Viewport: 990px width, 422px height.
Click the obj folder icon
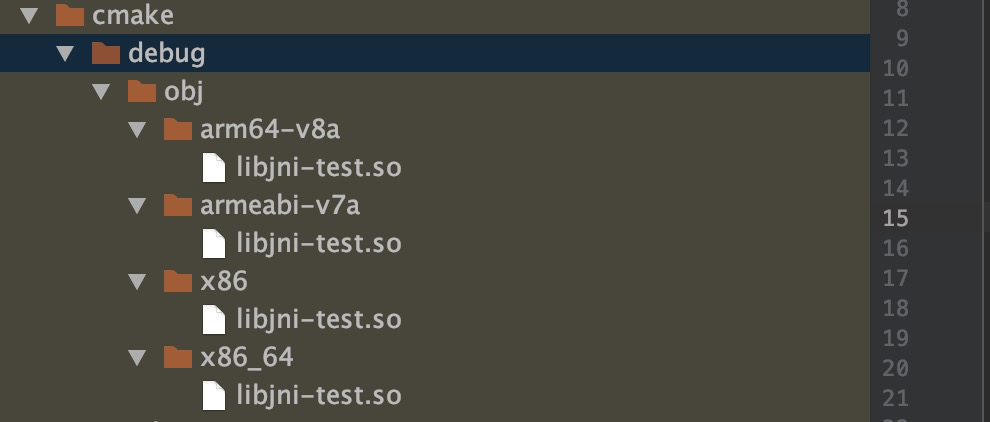(141, 92)
